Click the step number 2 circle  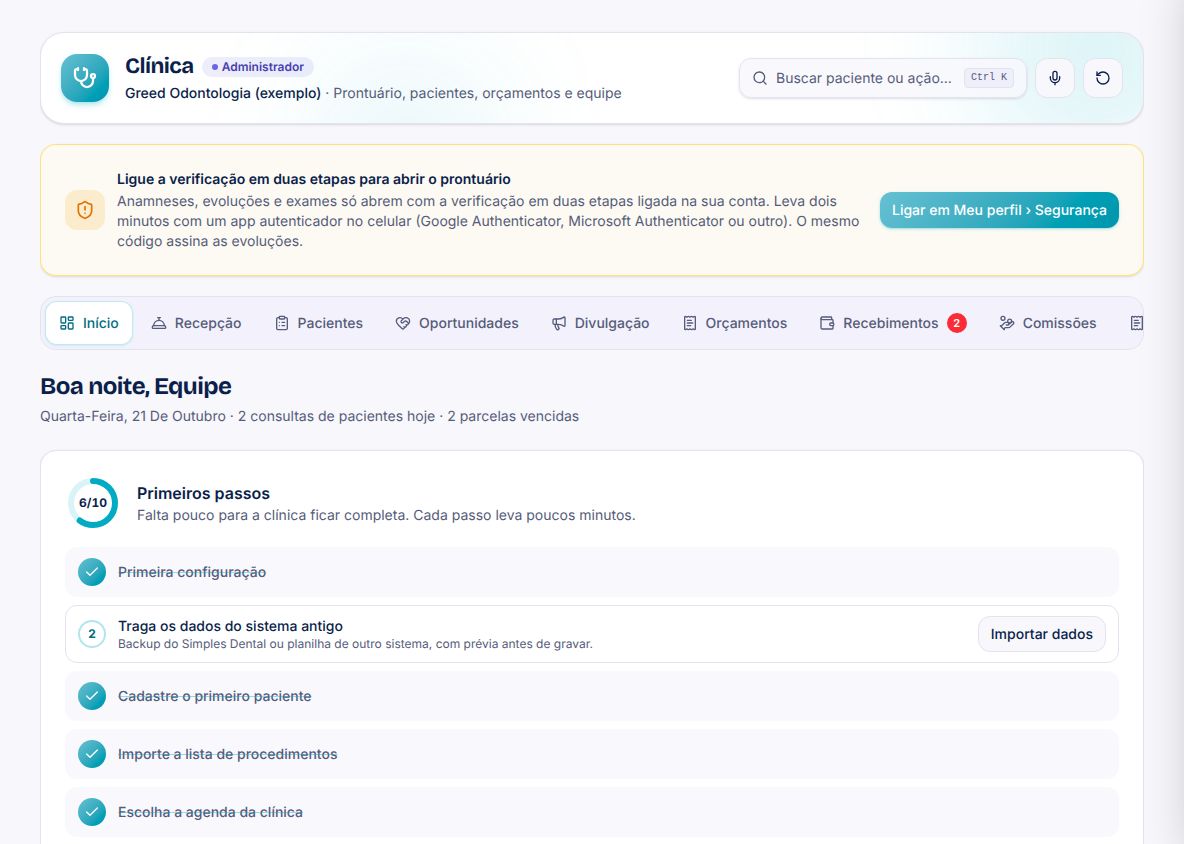click(92, 634)
